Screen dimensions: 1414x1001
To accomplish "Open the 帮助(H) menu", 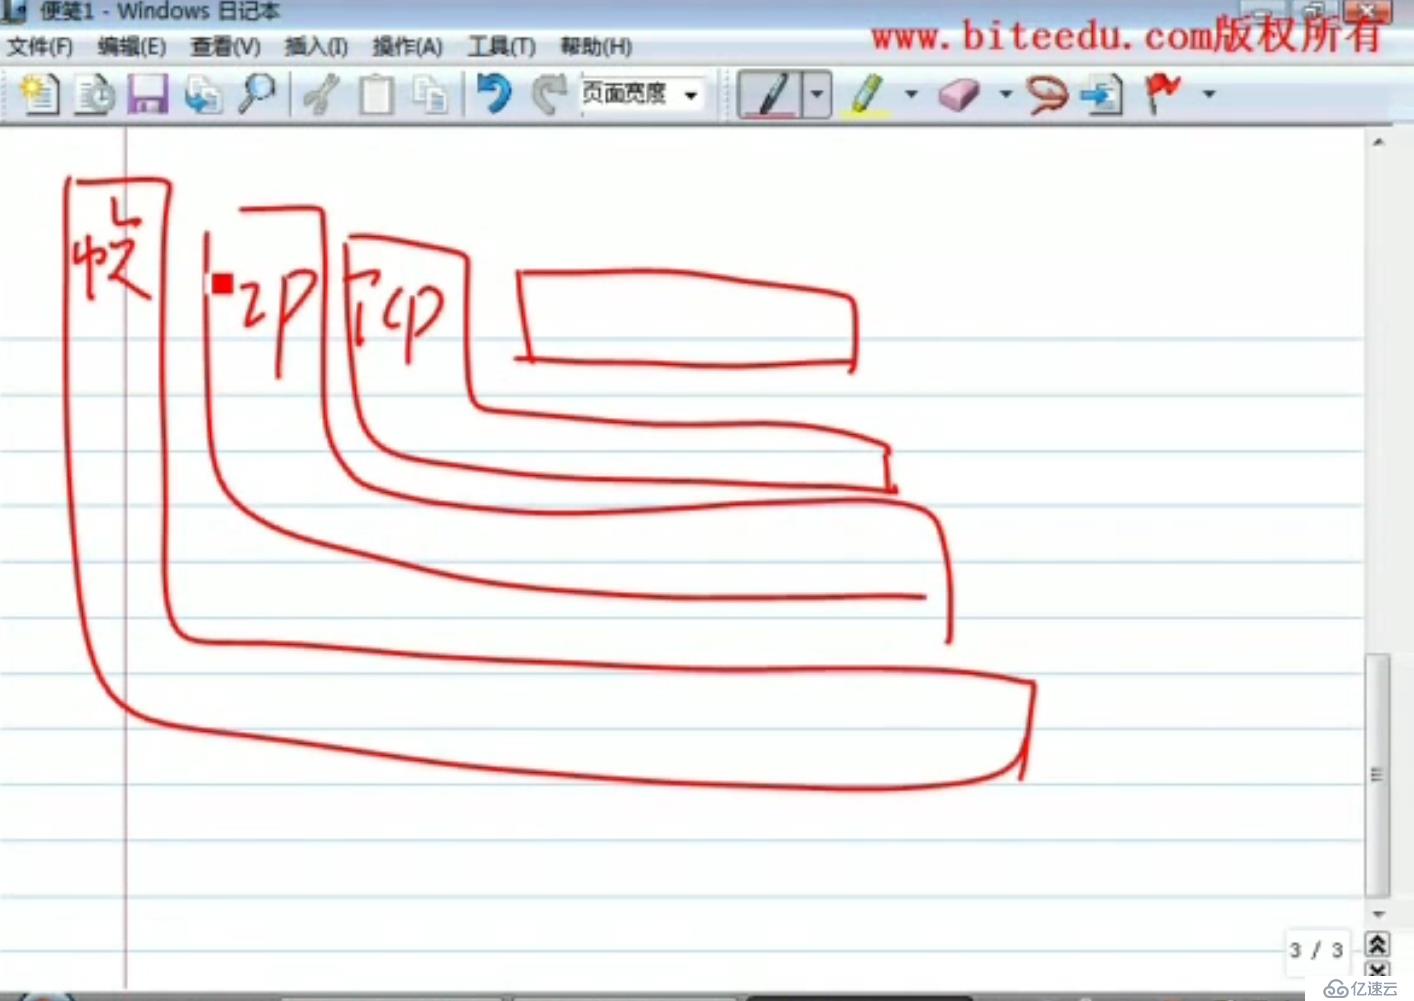I will coord(596,46).
